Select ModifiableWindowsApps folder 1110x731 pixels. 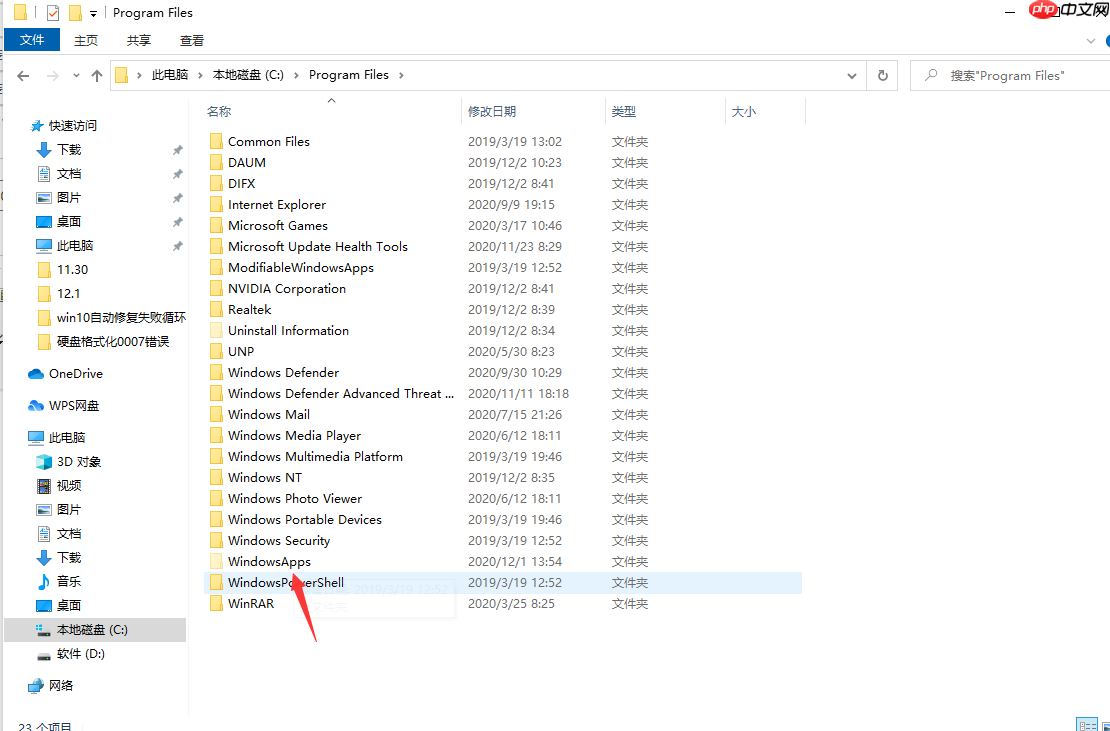[301, 267]
